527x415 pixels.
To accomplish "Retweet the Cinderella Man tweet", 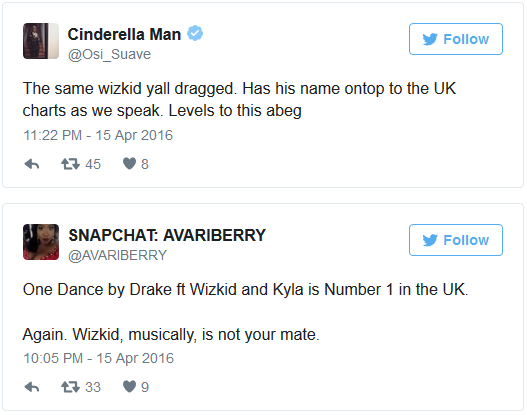I will [x=70, y=164].
